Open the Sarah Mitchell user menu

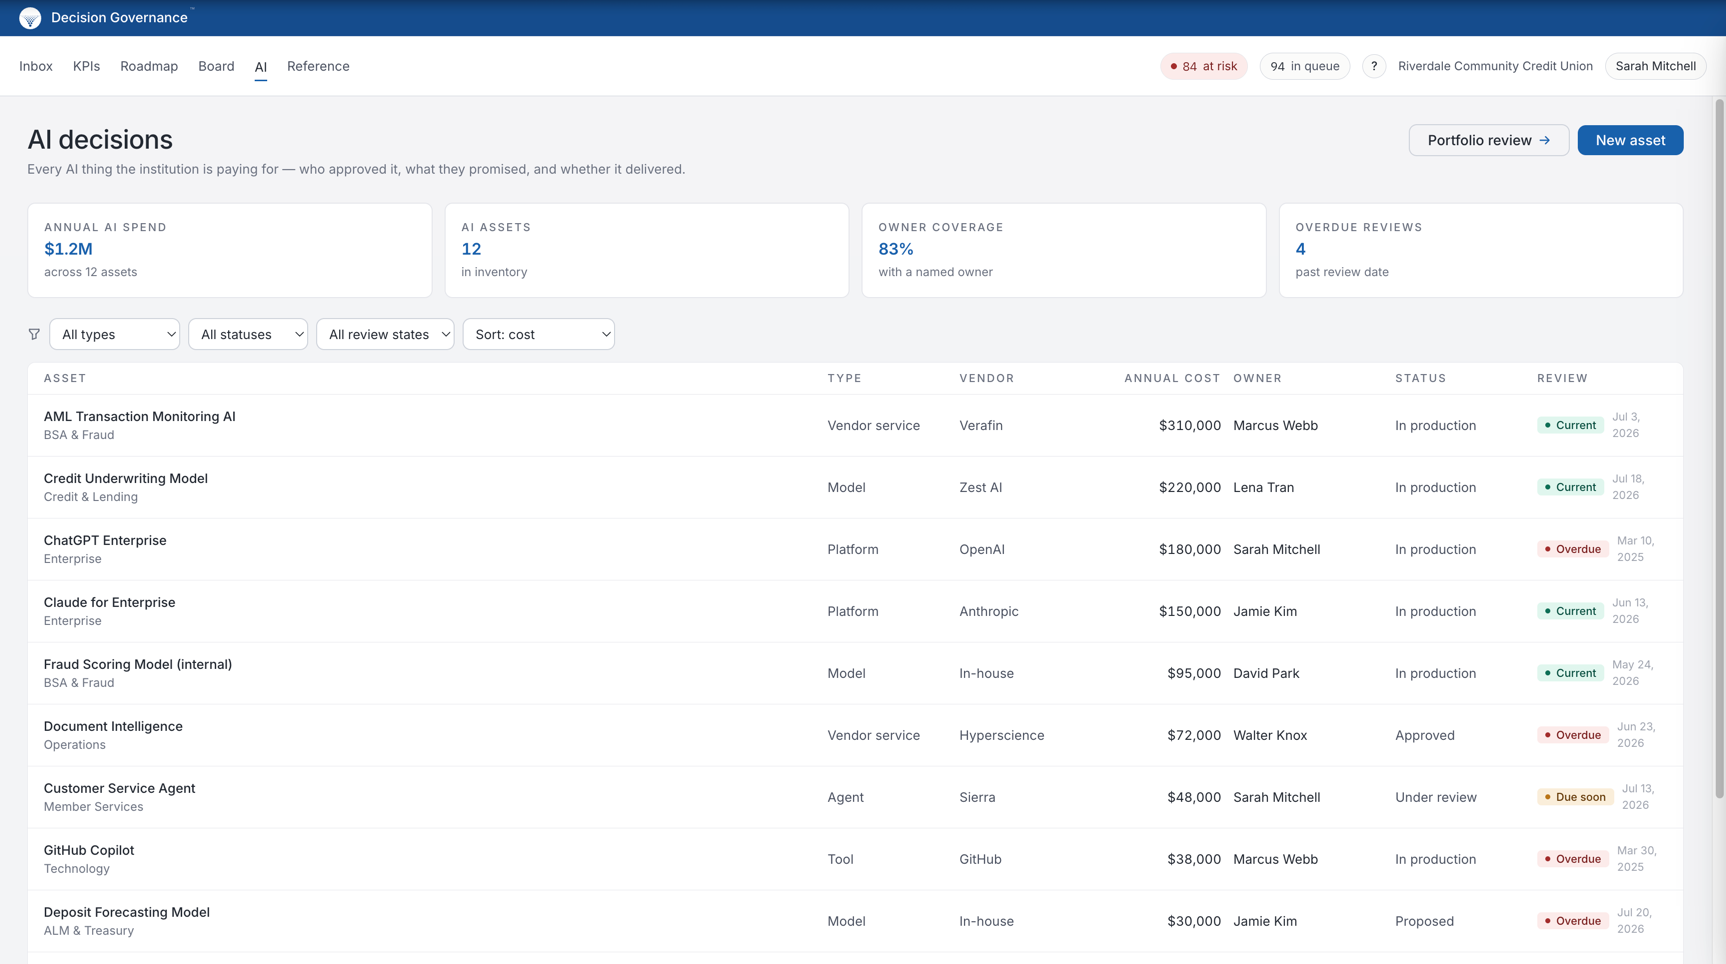(x=1655, y=66)
